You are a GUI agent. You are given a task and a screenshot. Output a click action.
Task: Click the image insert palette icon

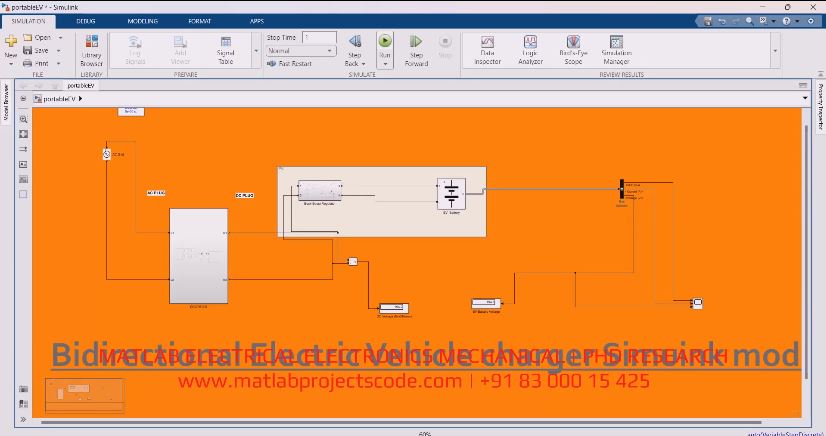(x=23, y=164)
